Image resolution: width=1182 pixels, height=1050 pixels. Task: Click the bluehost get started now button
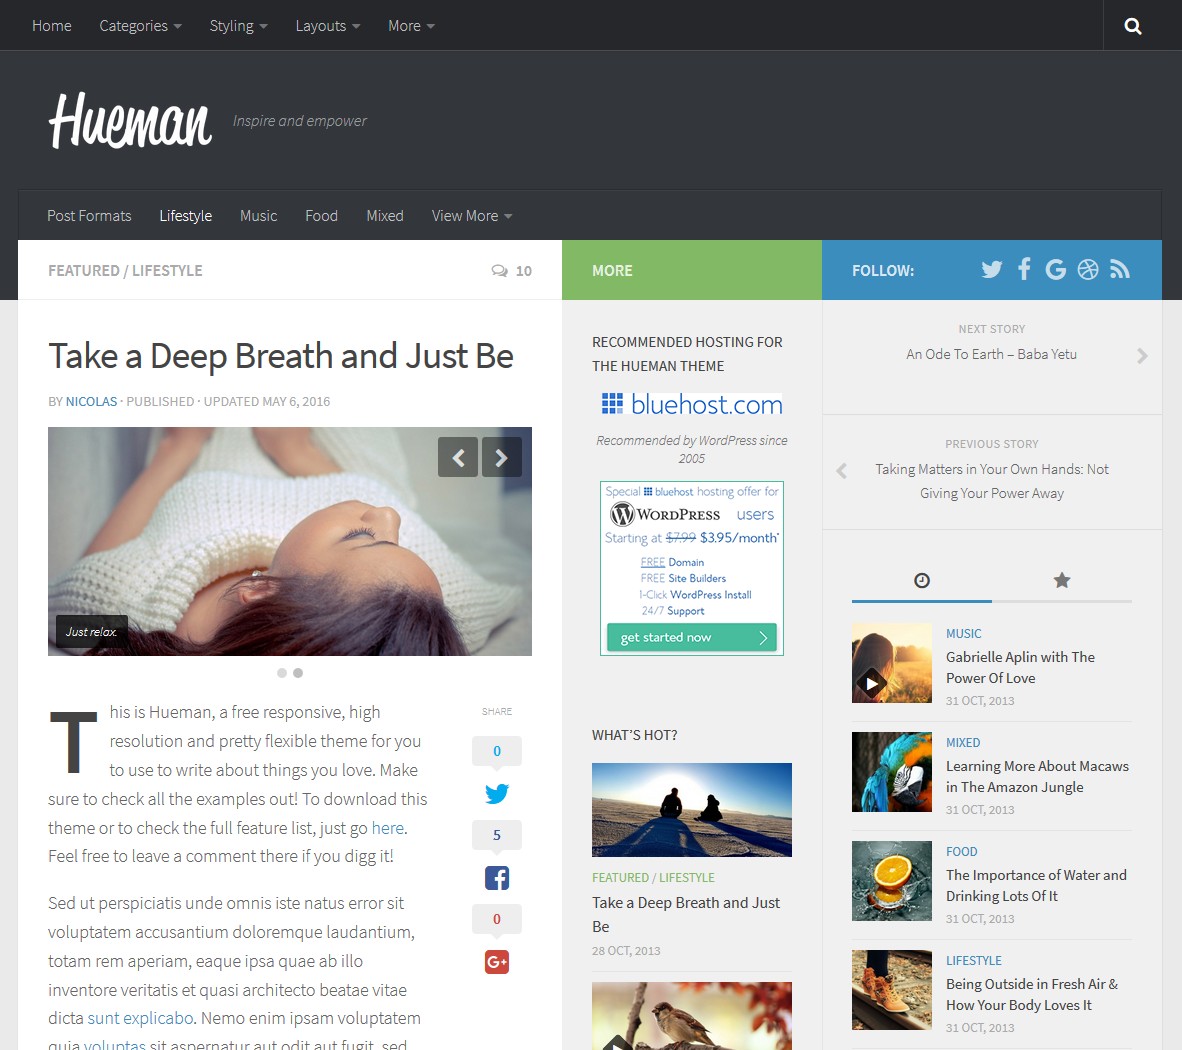[691, 637]
